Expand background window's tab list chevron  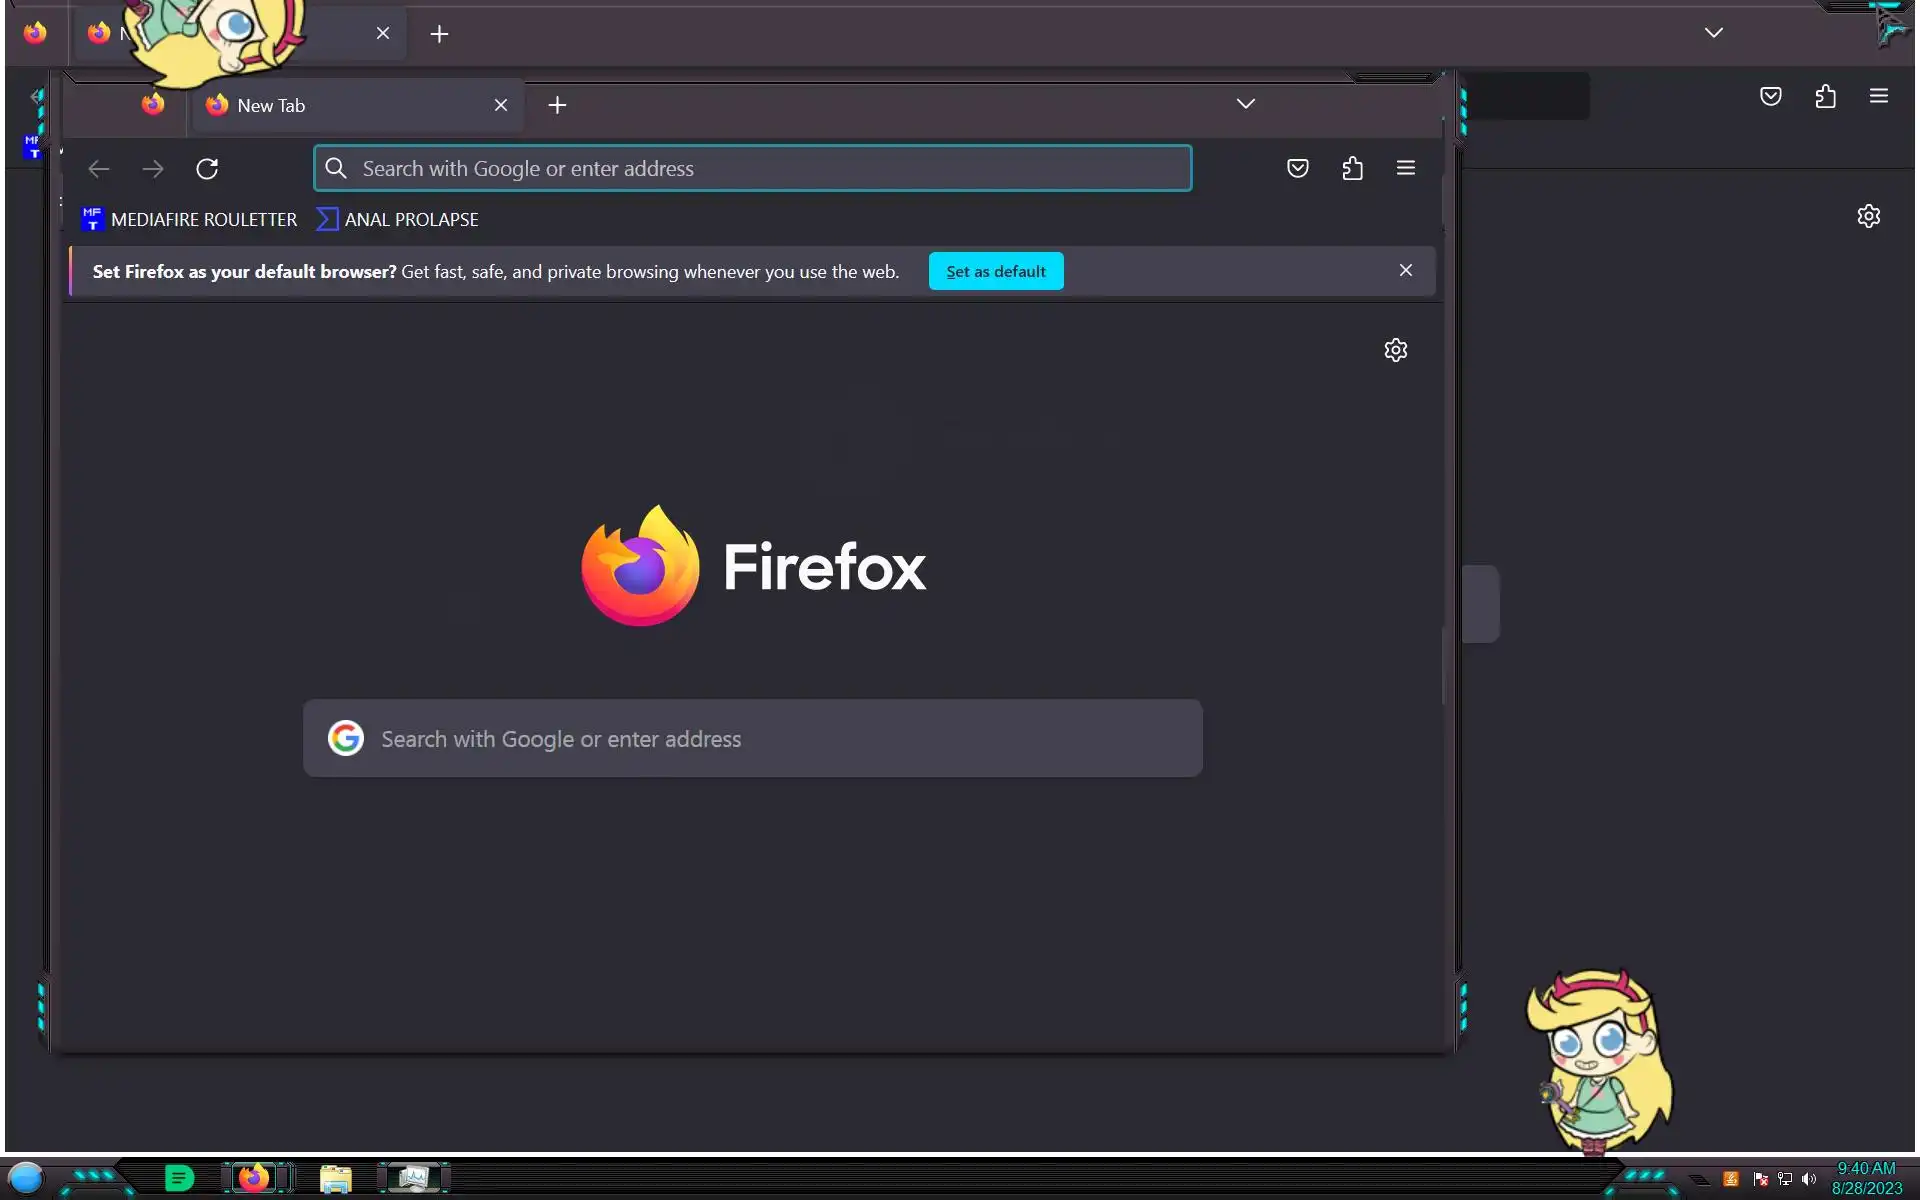[1713, 33]
